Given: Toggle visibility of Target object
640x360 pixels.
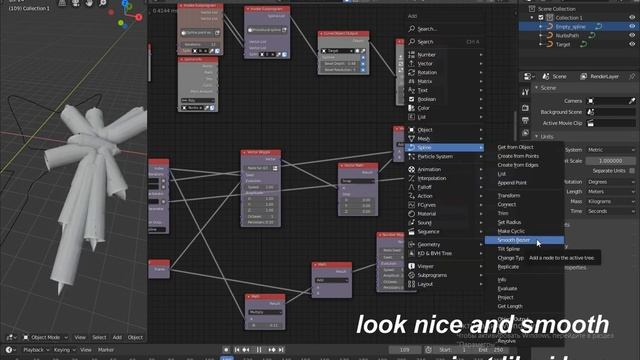Looking at the screenshot, I should 632,44.
